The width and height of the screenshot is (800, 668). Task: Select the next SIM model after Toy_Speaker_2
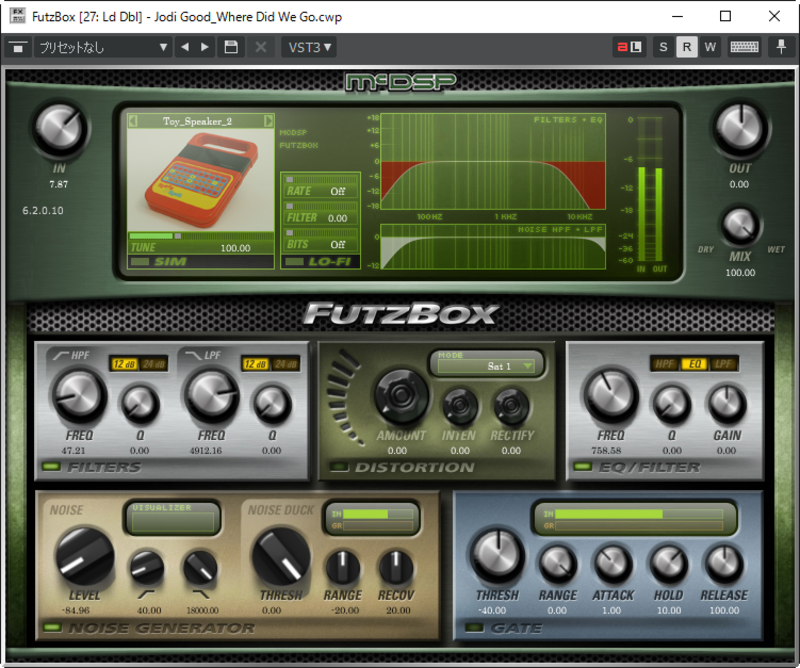268,121
